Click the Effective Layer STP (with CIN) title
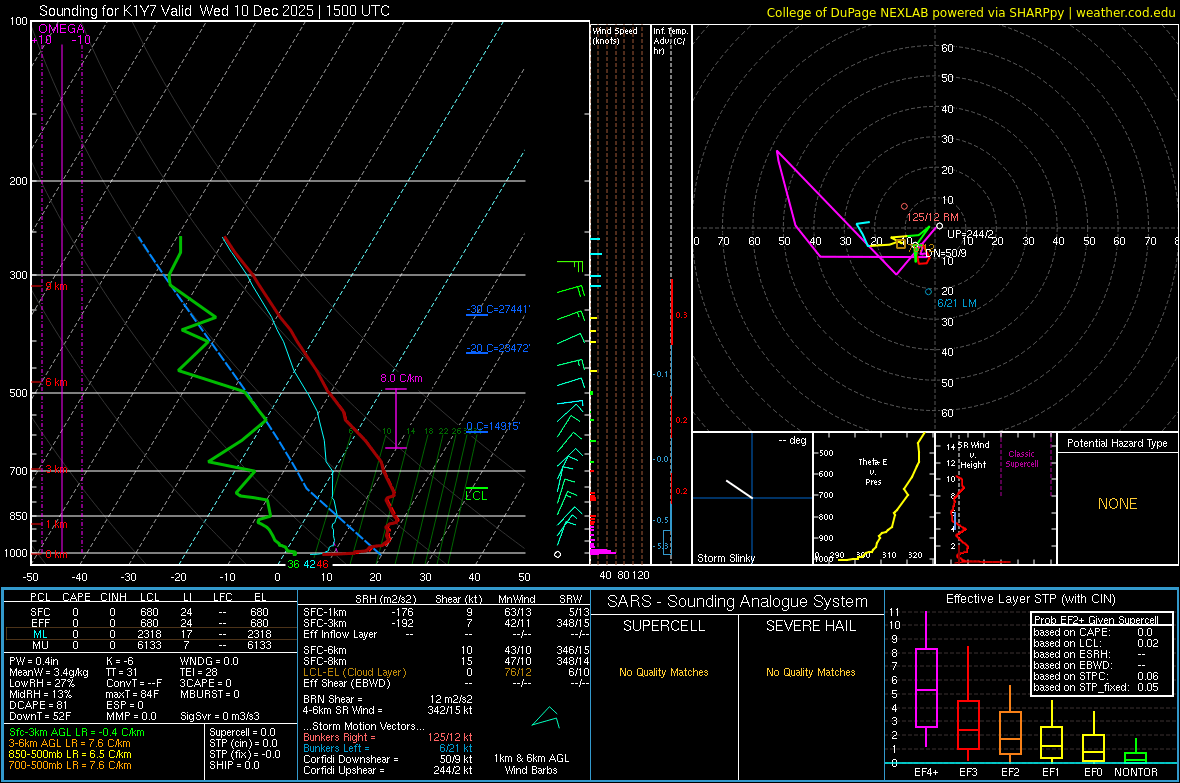The width and height of the screenshot is (1180, 783). pos(1030,599)
